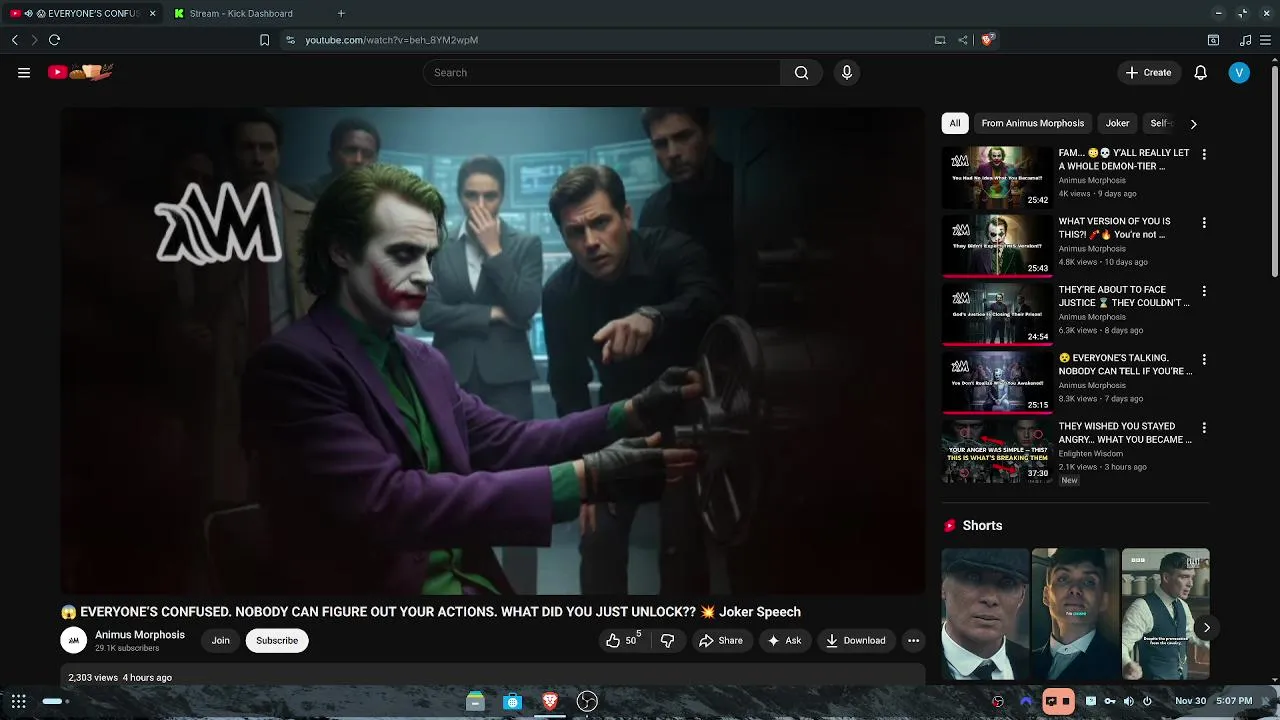Bookmark this page in the address bar

[x=264, y=40]
